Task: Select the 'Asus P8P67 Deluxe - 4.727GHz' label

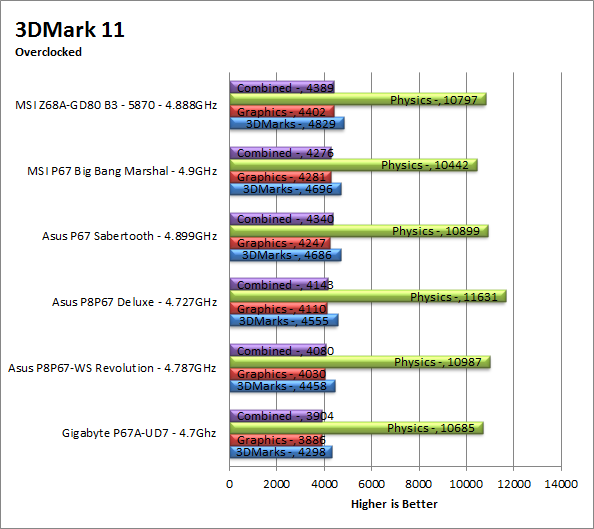Action: coord(134,302)
